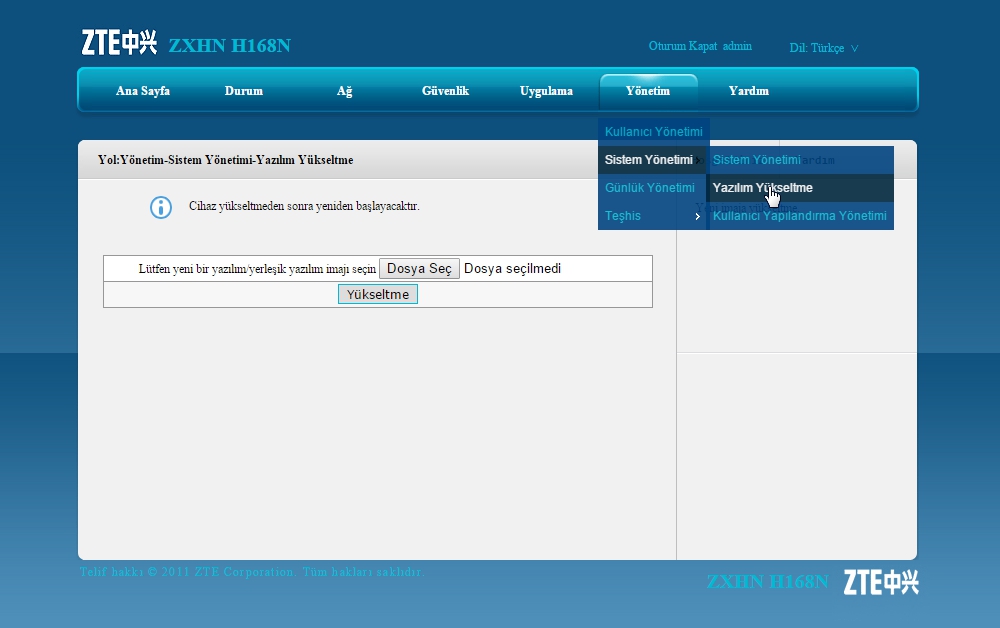Open the Güvenlik tab

pyautogui.click(x=445, y=91)
